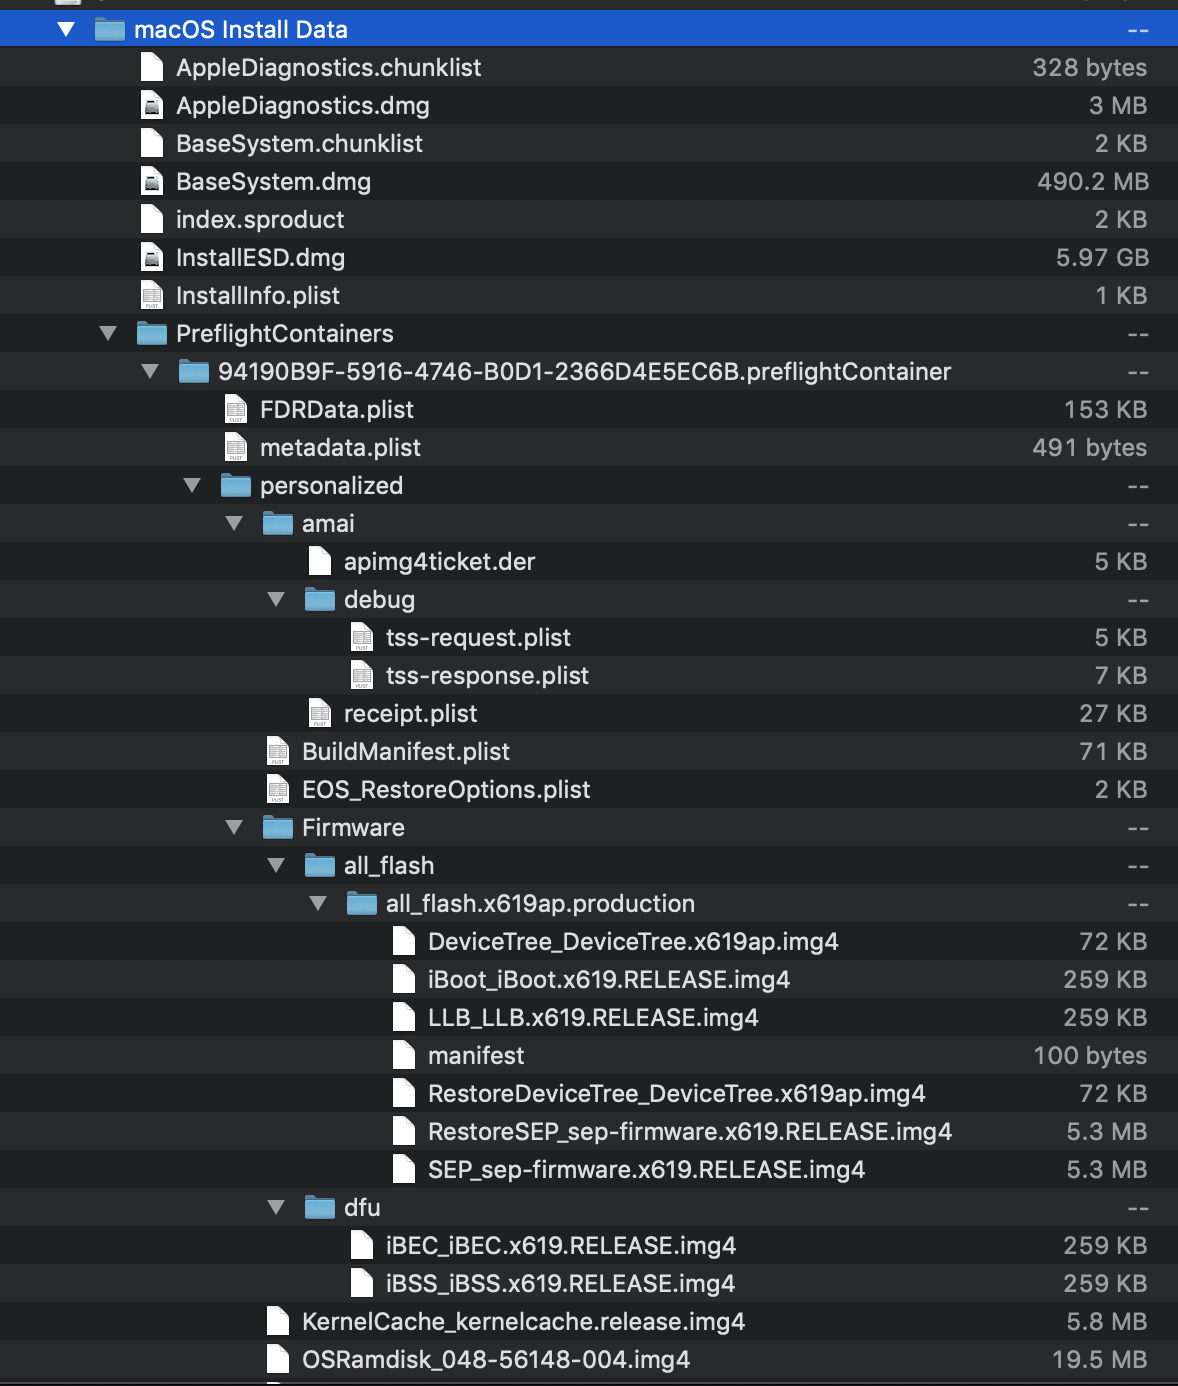Image resolution: width=1178 pixels, height=1386 pixels.
Task: Click the dfu folder icon
Action: click(x=320, y=1208)
